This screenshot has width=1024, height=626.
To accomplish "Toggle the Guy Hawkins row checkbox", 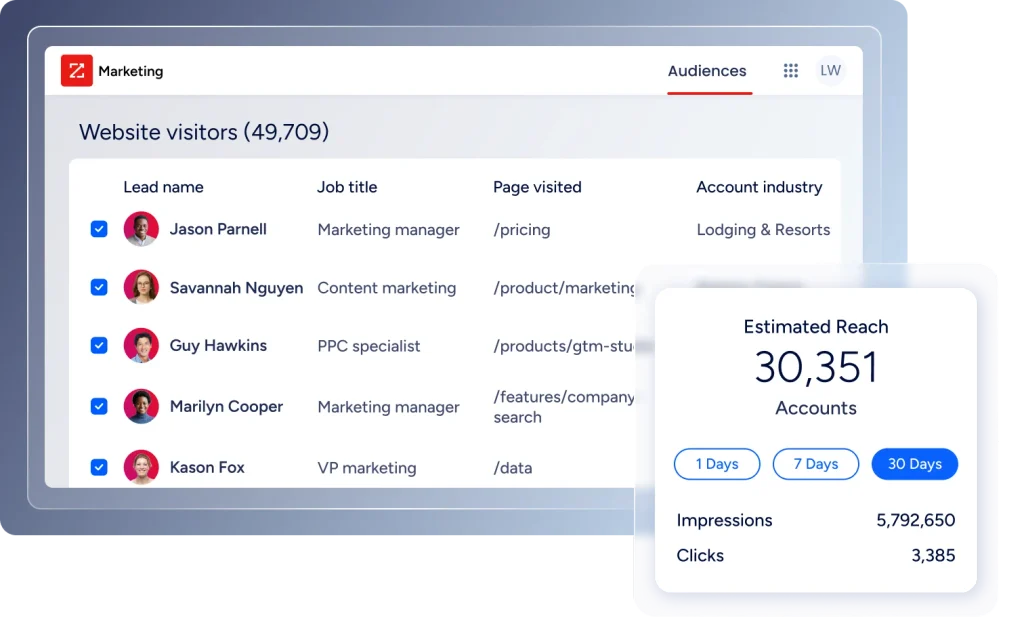I will click(x=99, y=345).
